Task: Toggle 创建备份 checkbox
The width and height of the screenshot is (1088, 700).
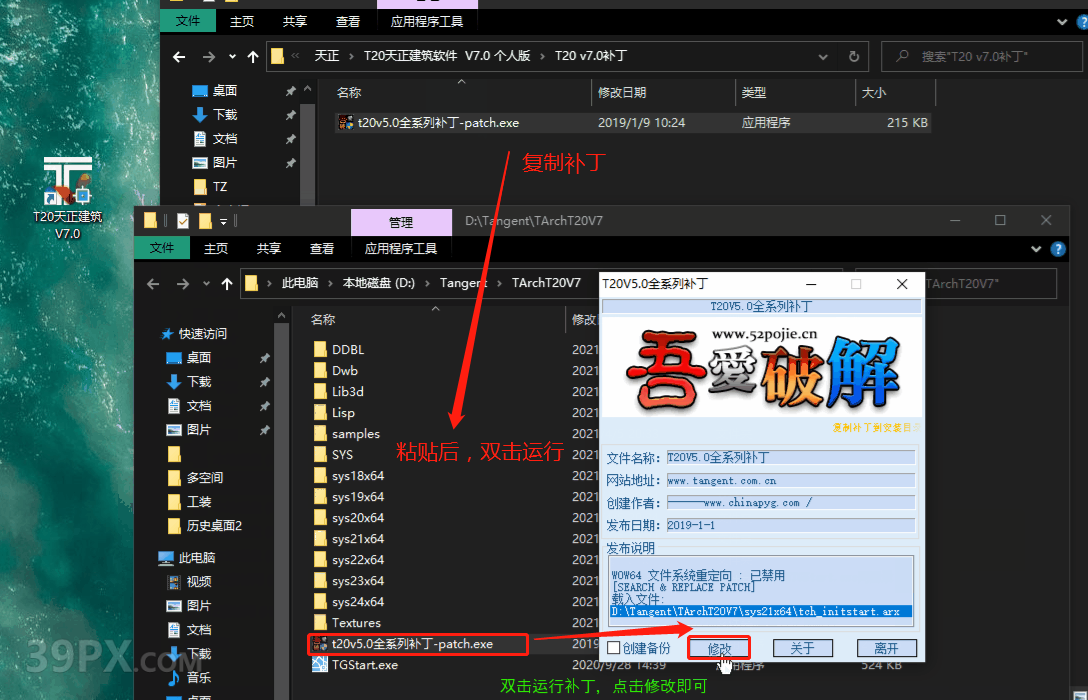Action: pos(614,648)
